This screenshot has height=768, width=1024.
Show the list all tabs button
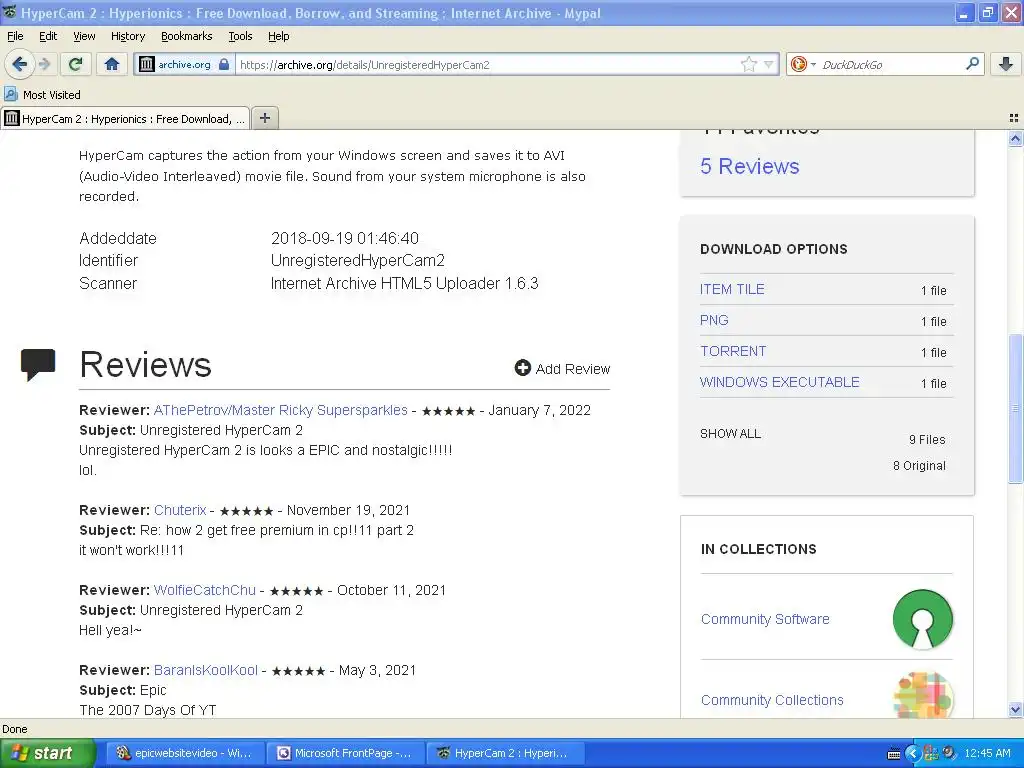(x=1014, y=118)
